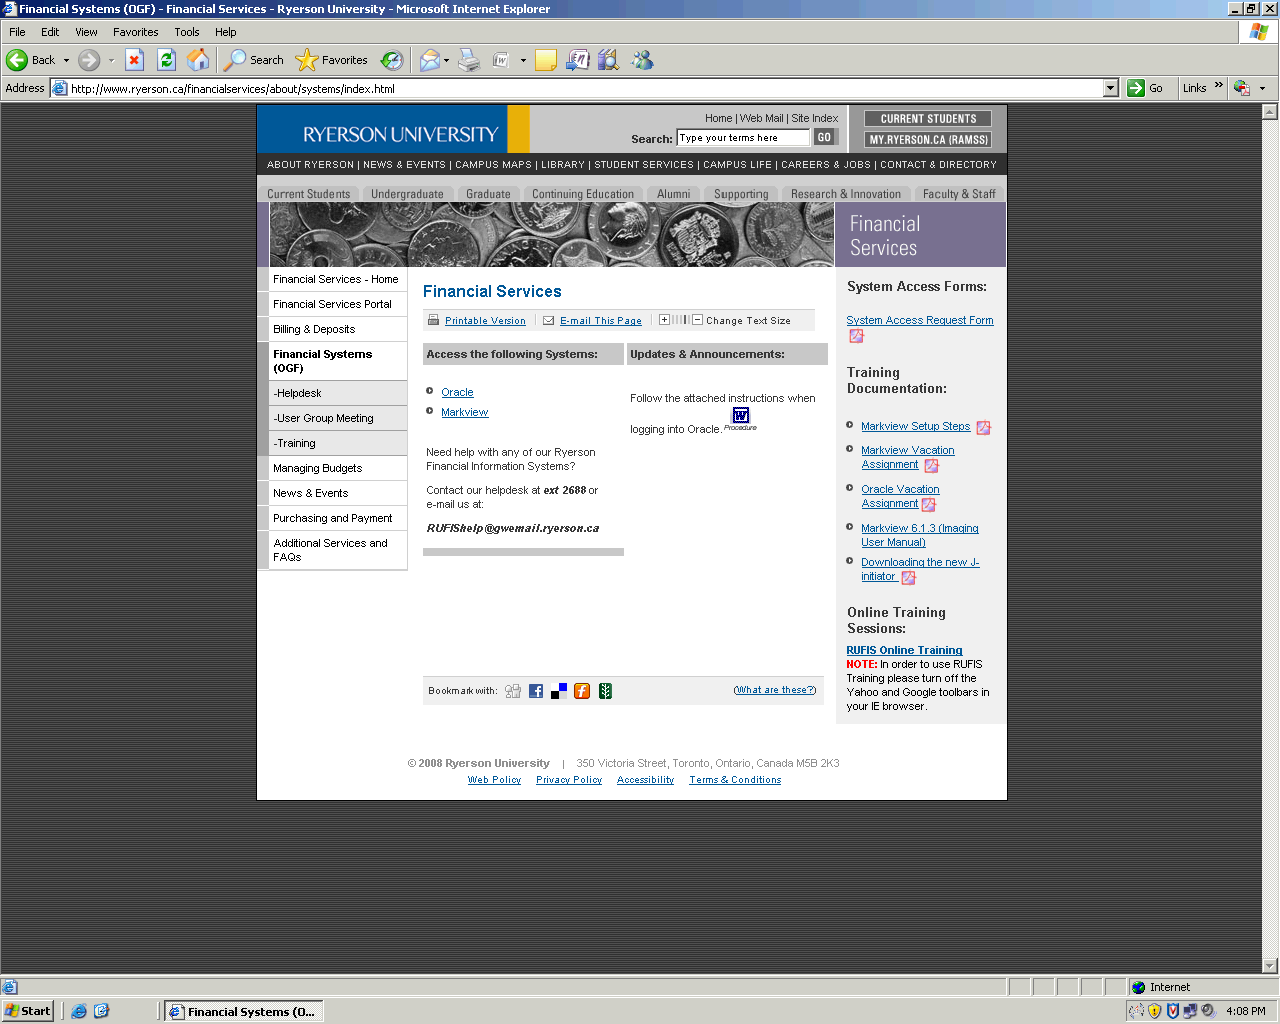Expand the address bar dropdown
1280x1024 pixels.
coord(1110,88)
